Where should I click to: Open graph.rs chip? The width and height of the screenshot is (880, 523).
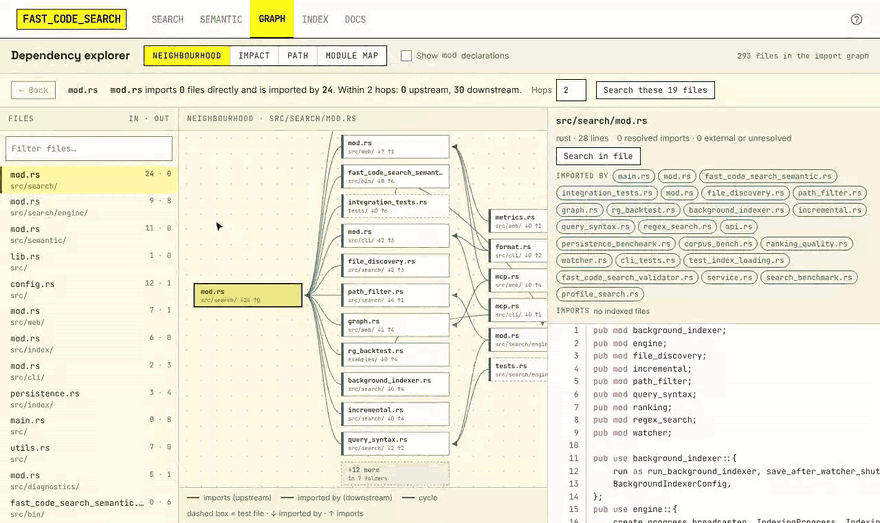(x=580, y=210)
